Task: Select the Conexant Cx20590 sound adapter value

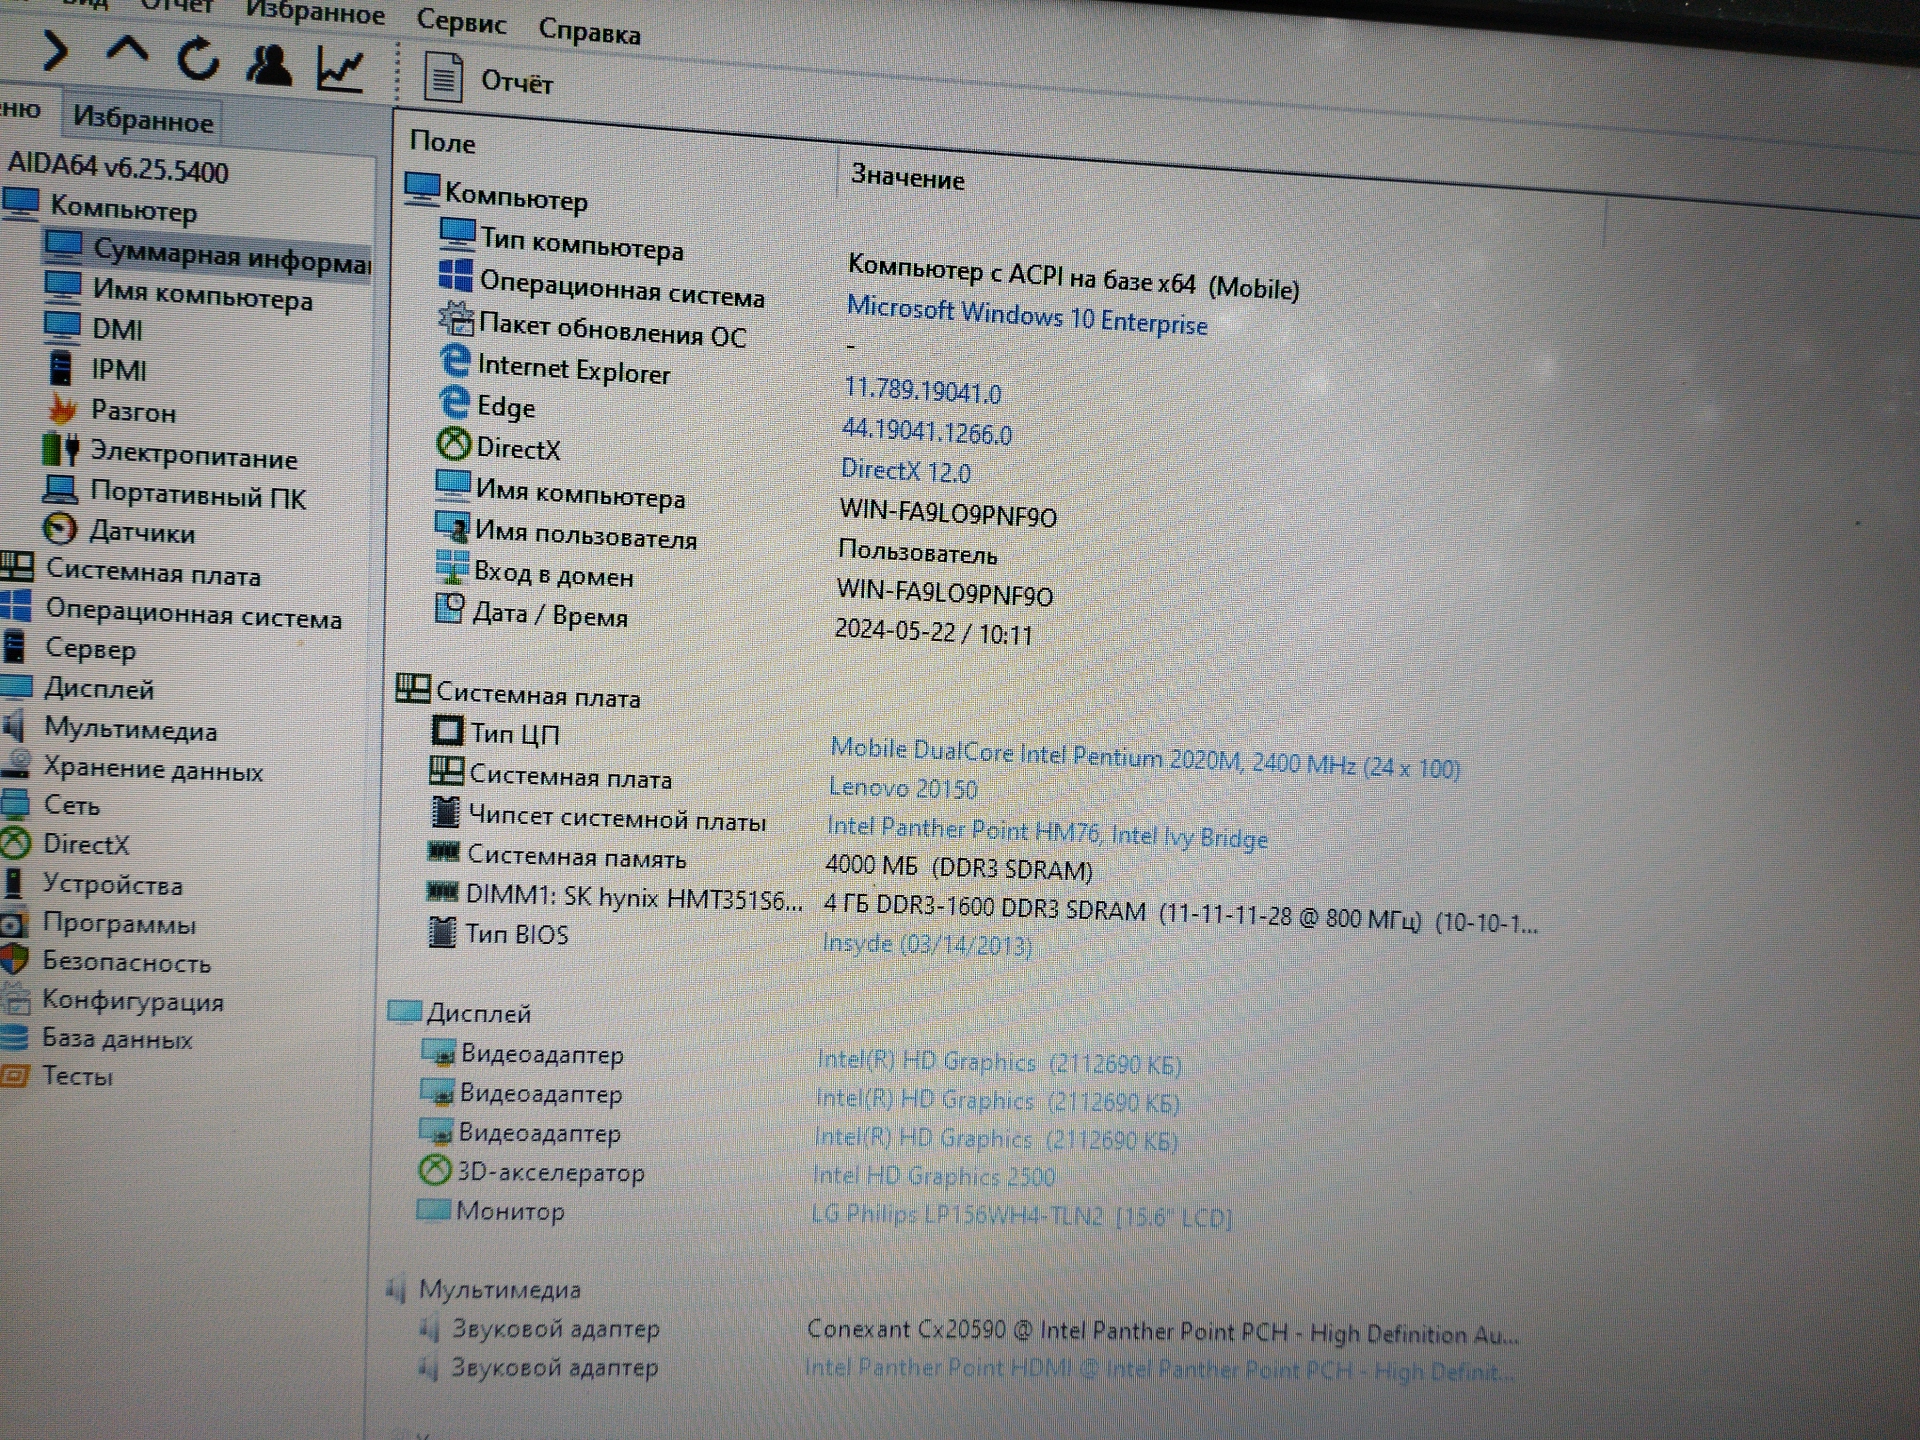Action: click(x=1162, y=1331)
